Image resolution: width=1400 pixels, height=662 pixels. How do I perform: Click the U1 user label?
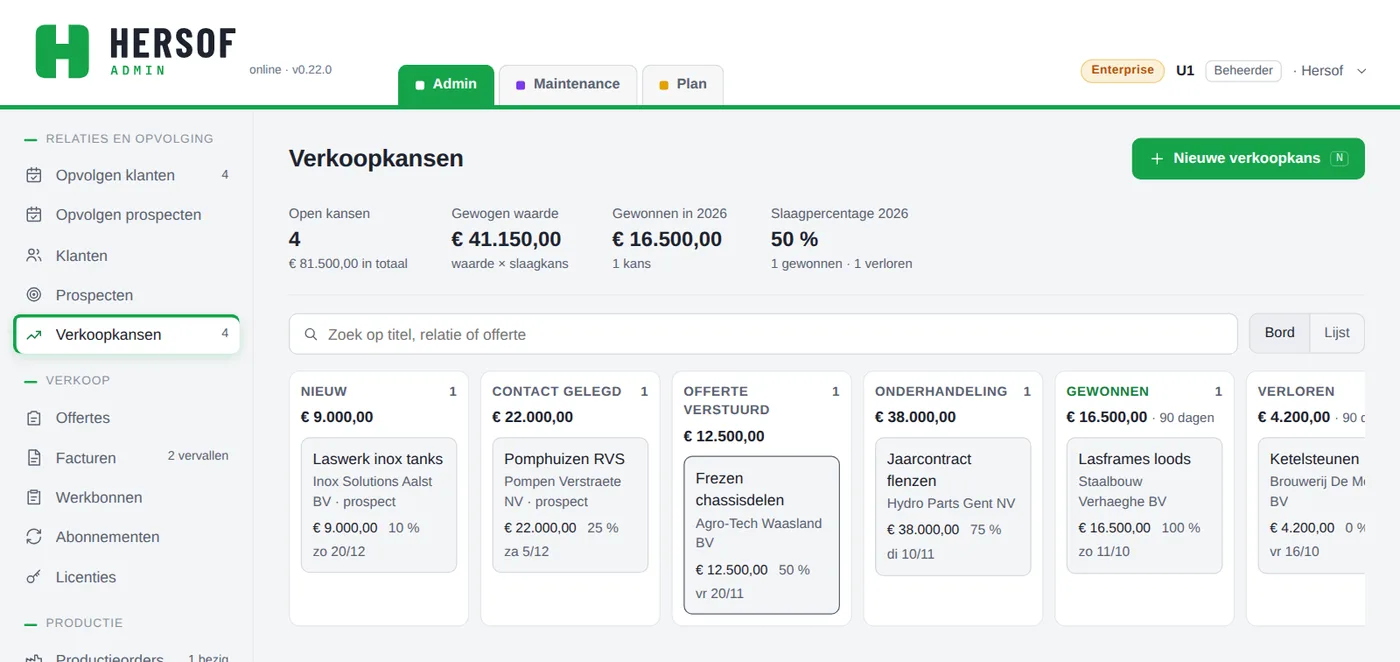(x=1185, y=71)
